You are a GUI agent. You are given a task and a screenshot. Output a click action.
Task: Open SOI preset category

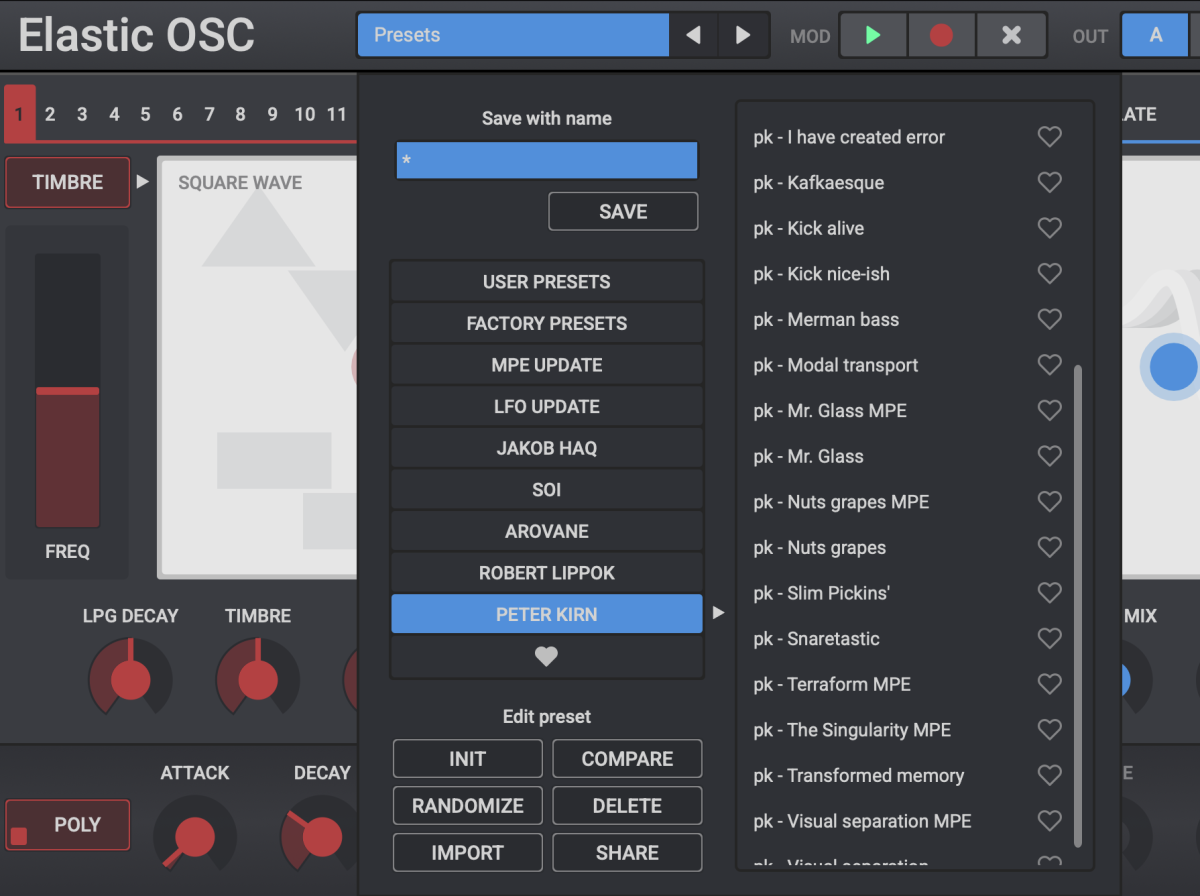coord(546,490)
